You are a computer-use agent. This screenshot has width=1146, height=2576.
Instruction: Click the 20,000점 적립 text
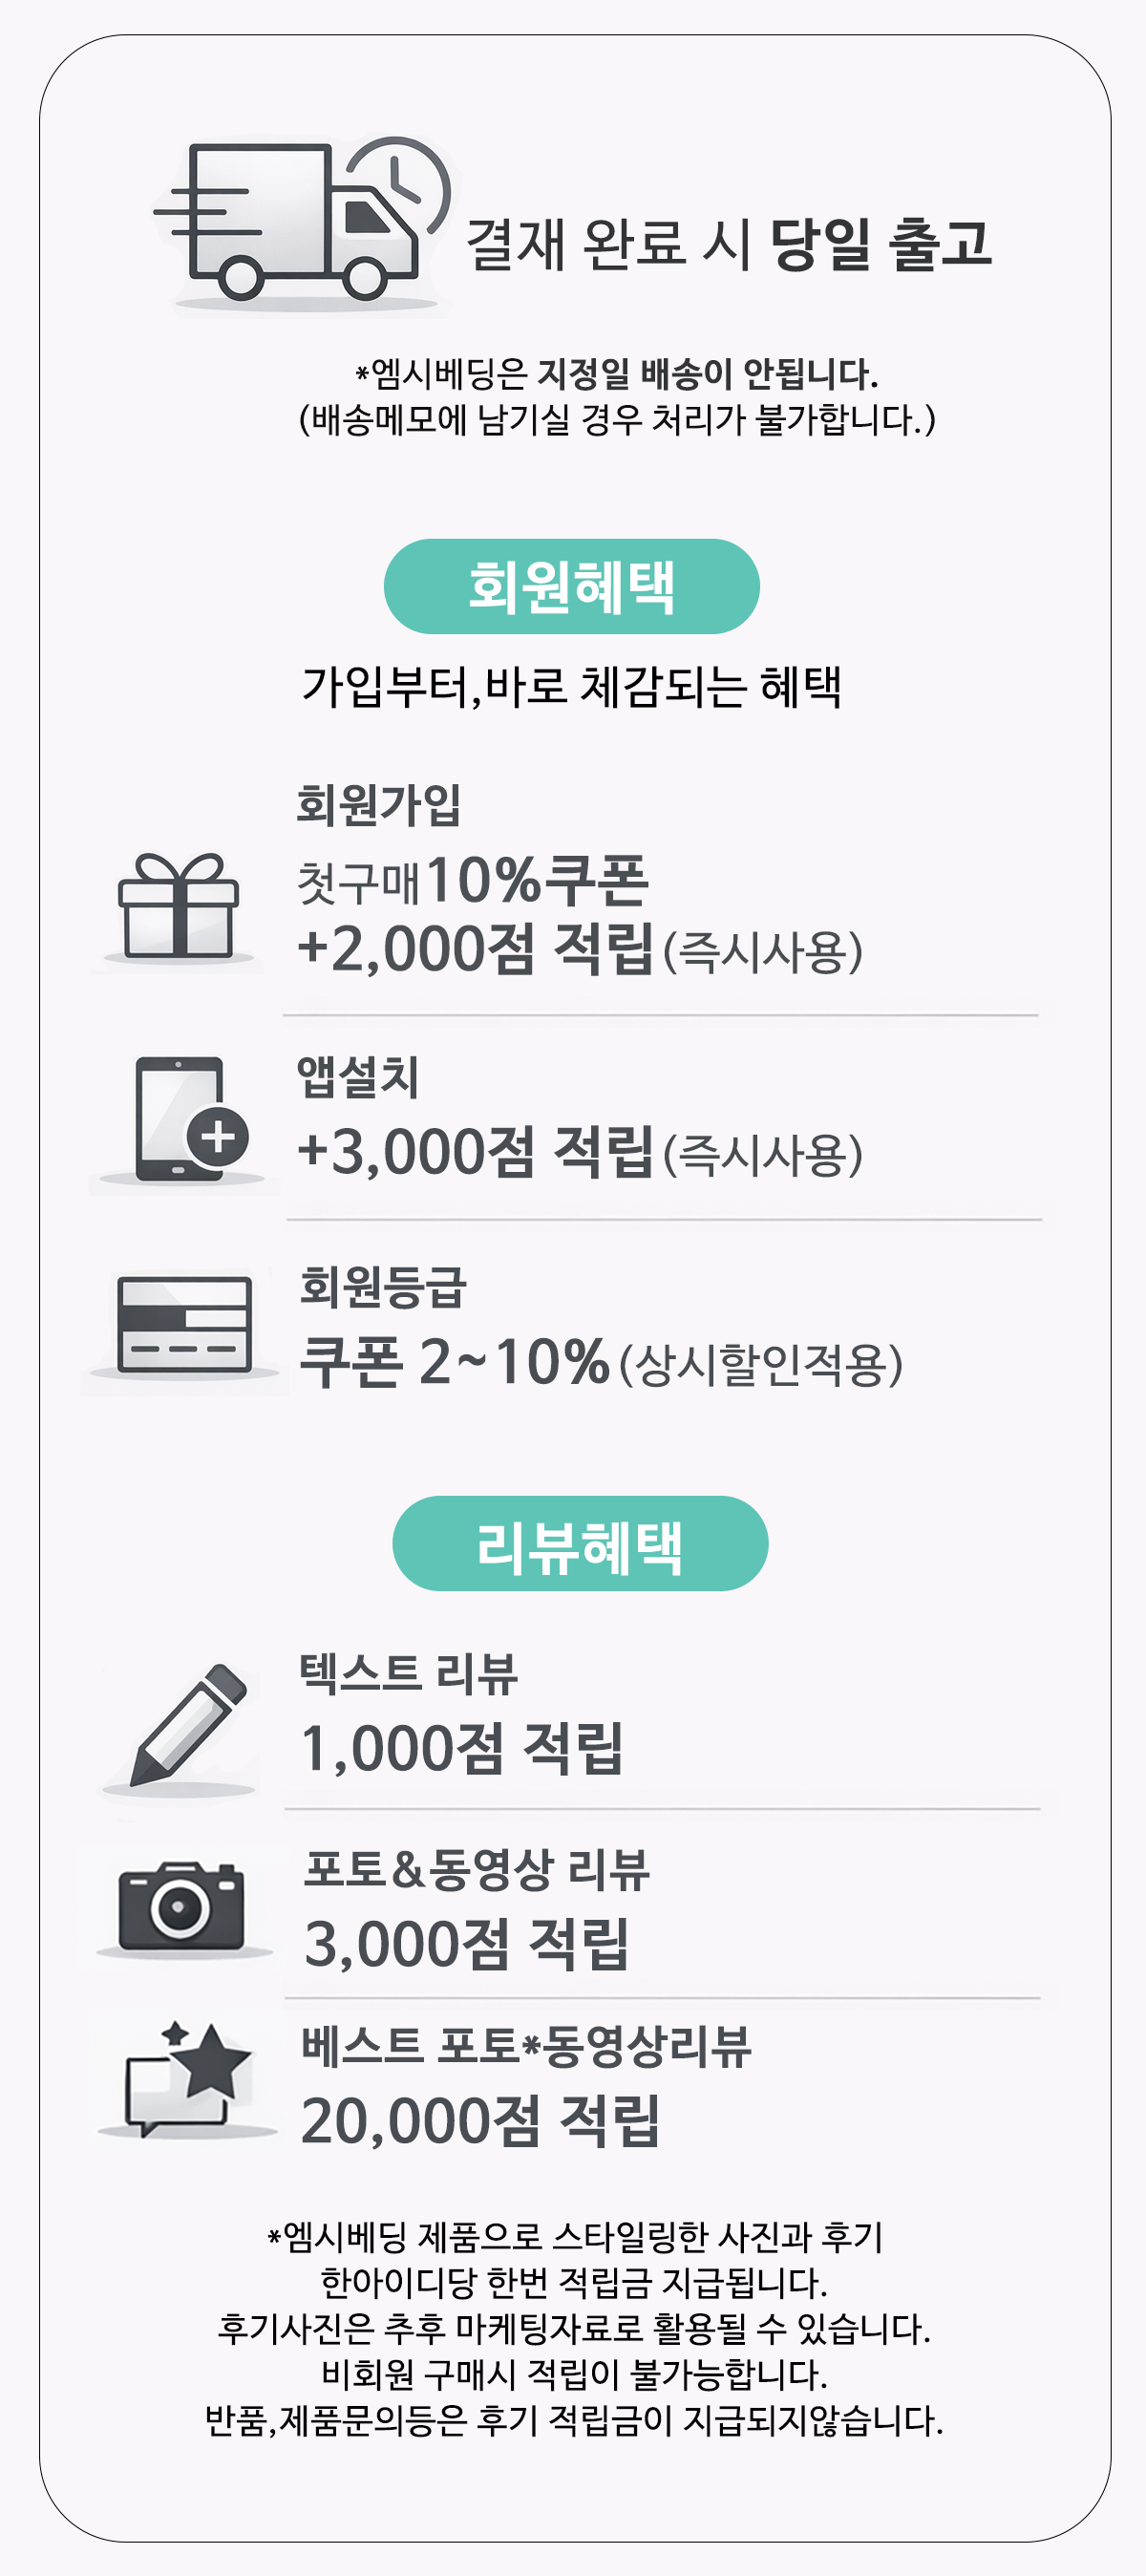point(480,2120)
